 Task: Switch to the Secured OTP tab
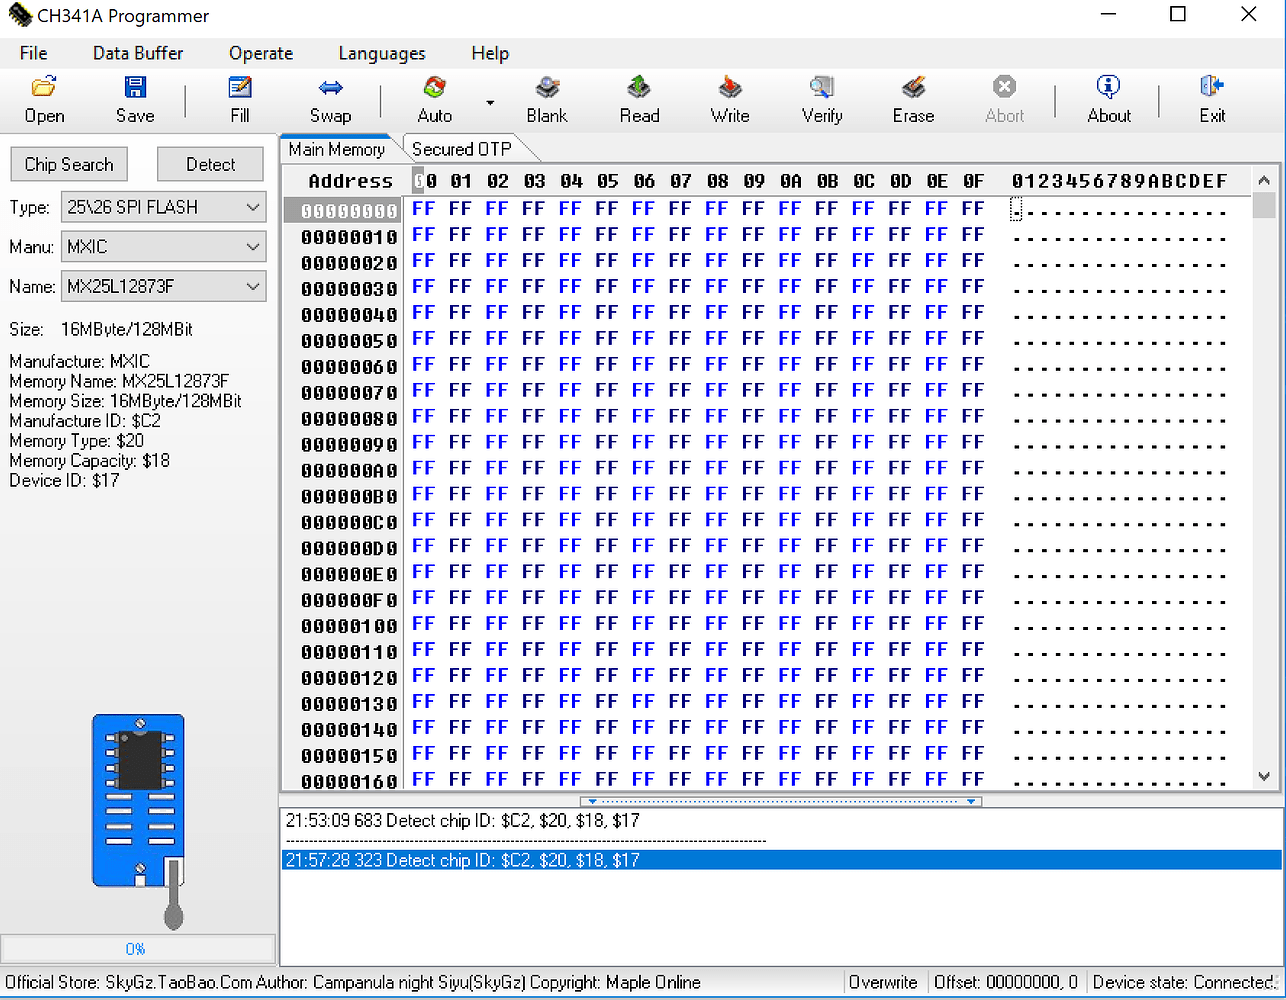(x=461, y=149)
